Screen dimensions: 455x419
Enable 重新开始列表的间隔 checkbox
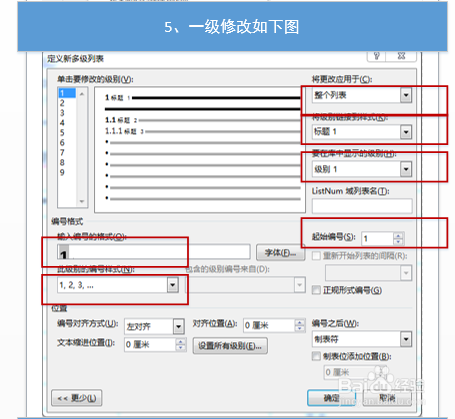point(316,256)
